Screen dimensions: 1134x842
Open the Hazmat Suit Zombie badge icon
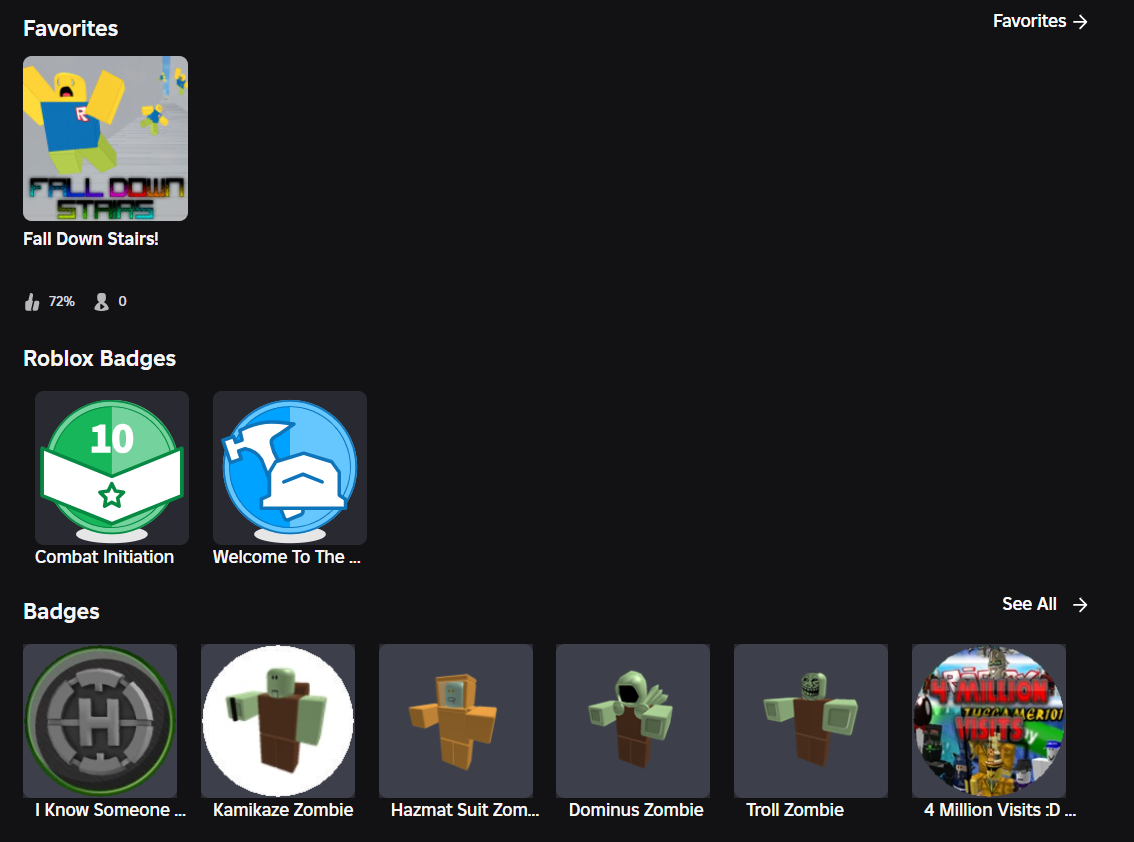point(456,721)
